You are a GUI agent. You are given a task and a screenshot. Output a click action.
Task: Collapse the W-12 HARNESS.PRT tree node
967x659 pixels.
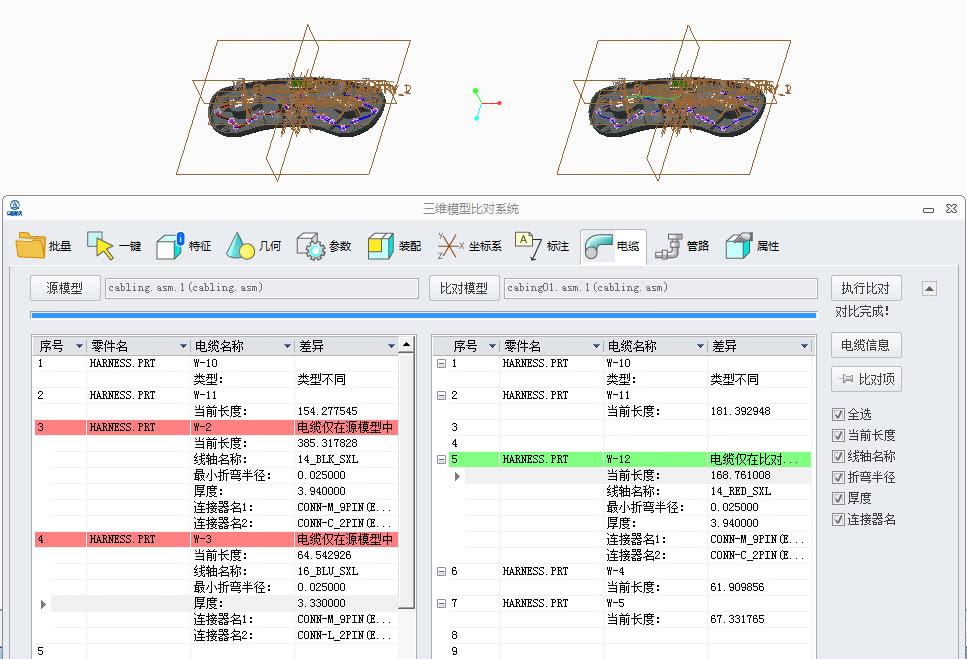click(440, 459)
